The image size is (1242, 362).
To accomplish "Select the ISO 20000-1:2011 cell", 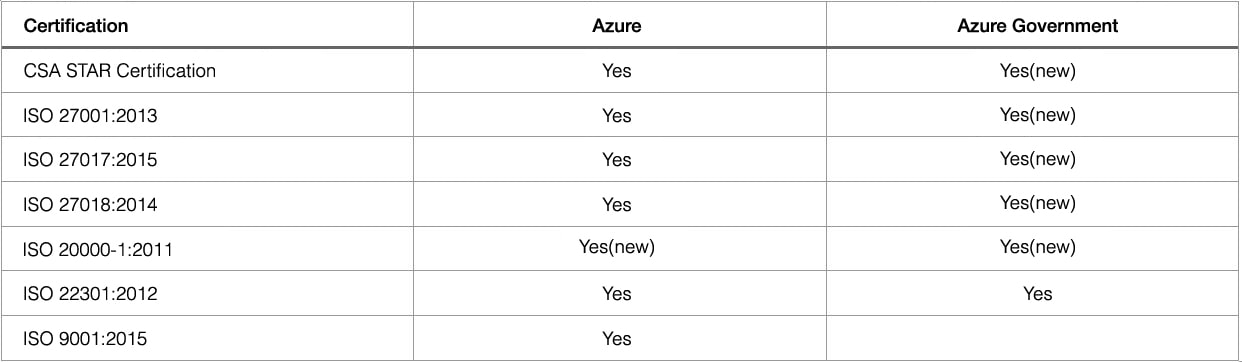I will (98, 250).
